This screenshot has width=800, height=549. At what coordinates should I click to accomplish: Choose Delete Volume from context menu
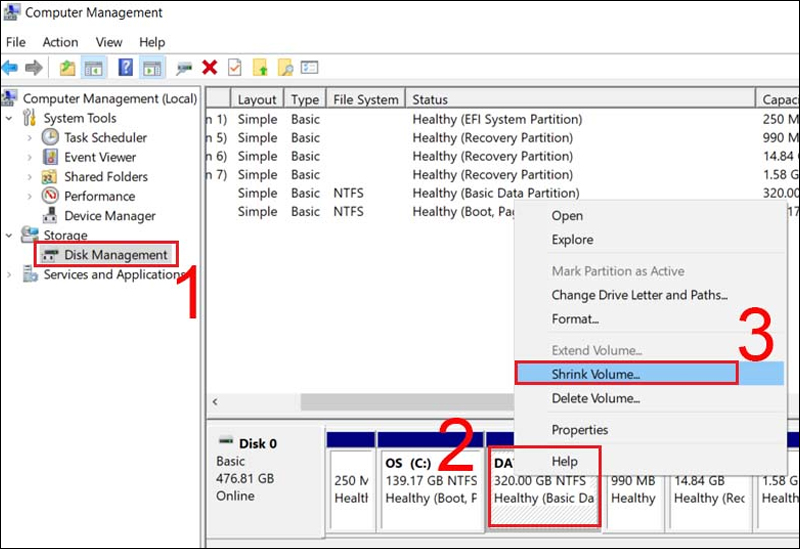[596, 398]
